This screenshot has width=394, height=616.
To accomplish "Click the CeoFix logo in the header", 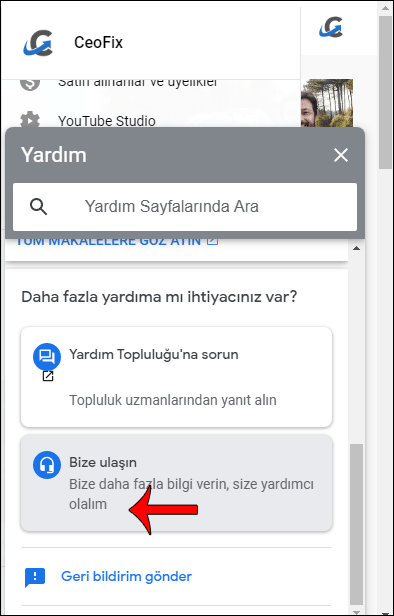I will (38, 42).
